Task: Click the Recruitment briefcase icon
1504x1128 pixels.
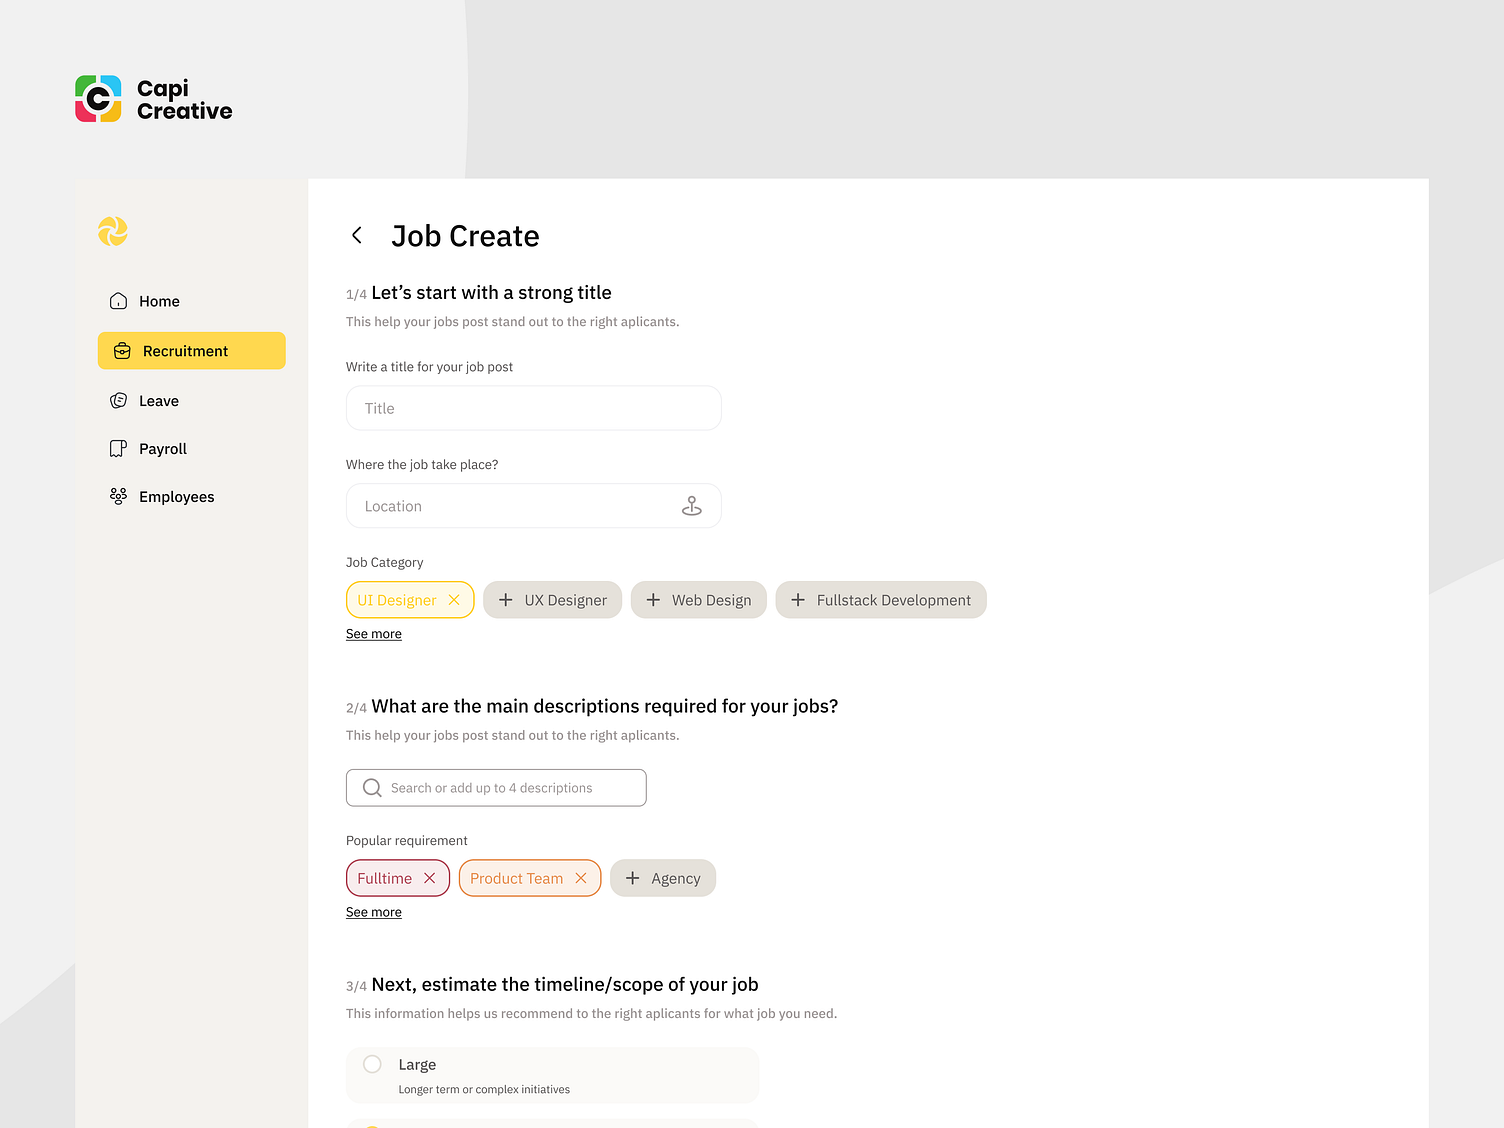Action: [x=122, y=350]
